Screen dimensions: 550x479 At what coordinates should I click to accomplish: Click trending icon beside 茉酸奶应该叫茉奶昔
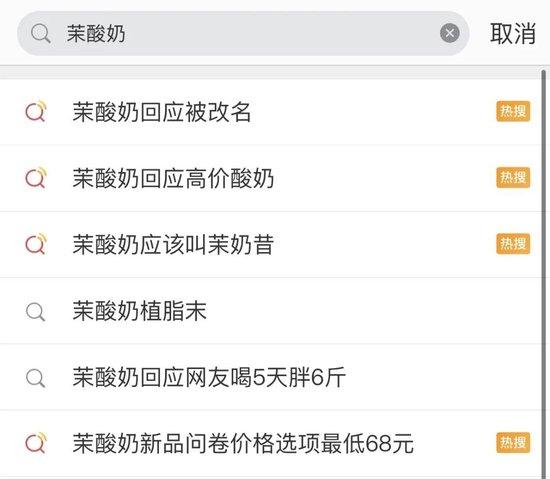pyautogui.click(x=36, y=243)
